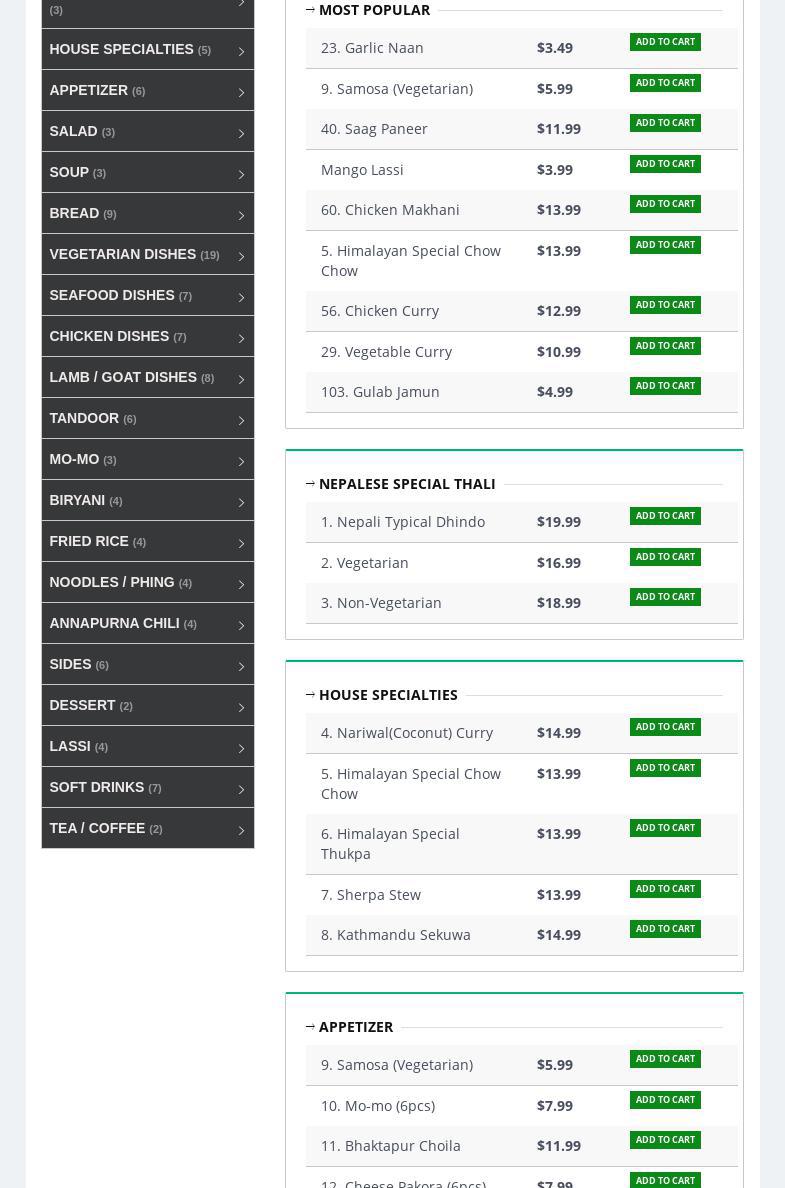The height and width of the screenshot is (1188, 785).
Task: Collapse the Most Popular section
Action: [310, 10]
